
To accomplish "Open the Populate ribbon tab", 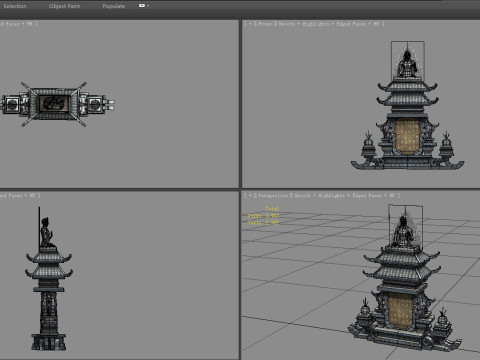I will (114, 6).
